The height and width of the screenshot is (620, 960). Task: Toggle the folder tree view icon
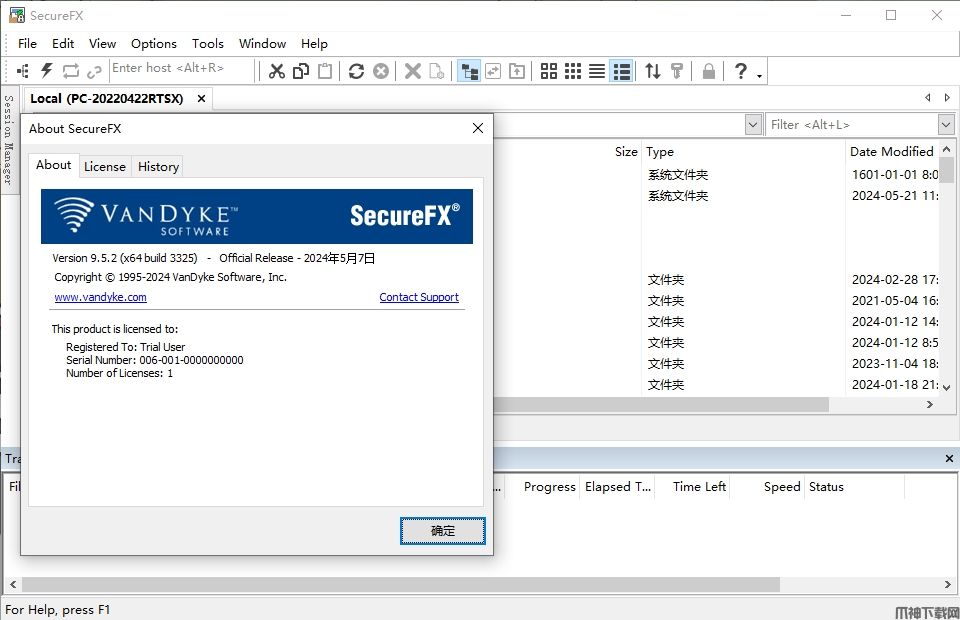tap(469, 71)
